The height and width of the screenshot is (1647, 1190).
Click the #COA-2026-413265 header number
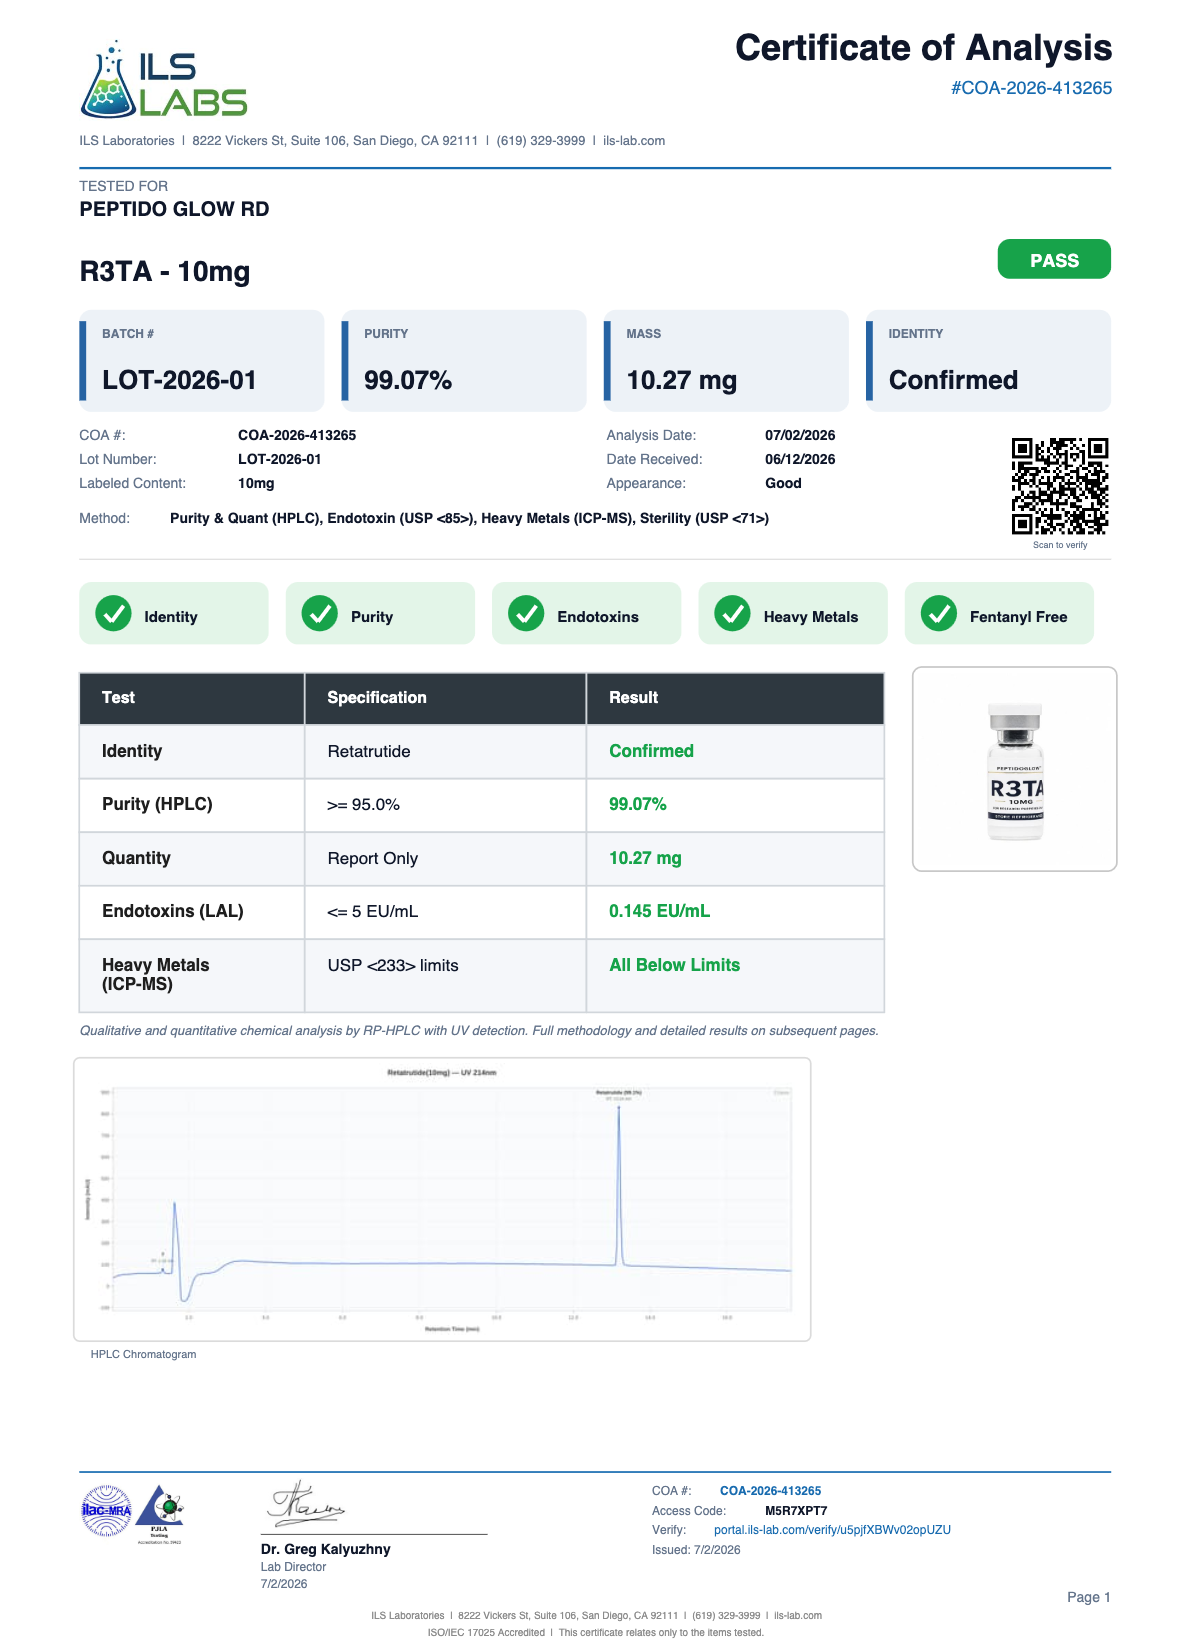coord(1031,88)
